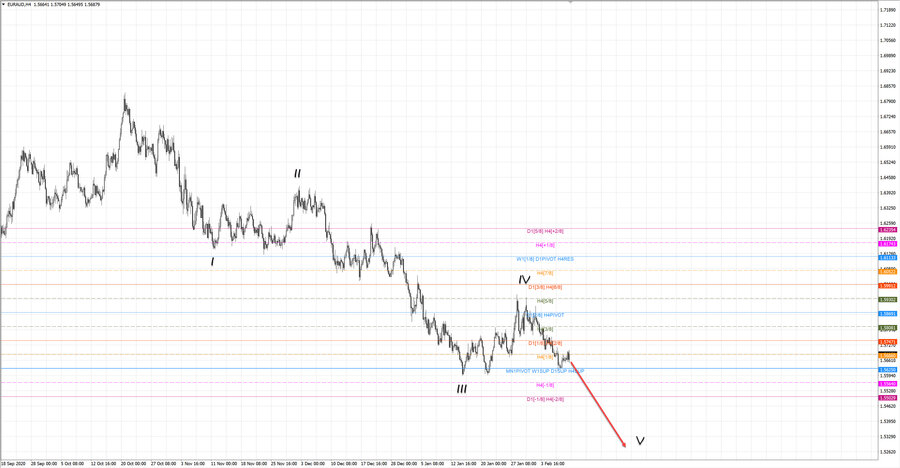
Task: Click the D1[3/8] H4[6/8] level label
Action: pos(545,287)
